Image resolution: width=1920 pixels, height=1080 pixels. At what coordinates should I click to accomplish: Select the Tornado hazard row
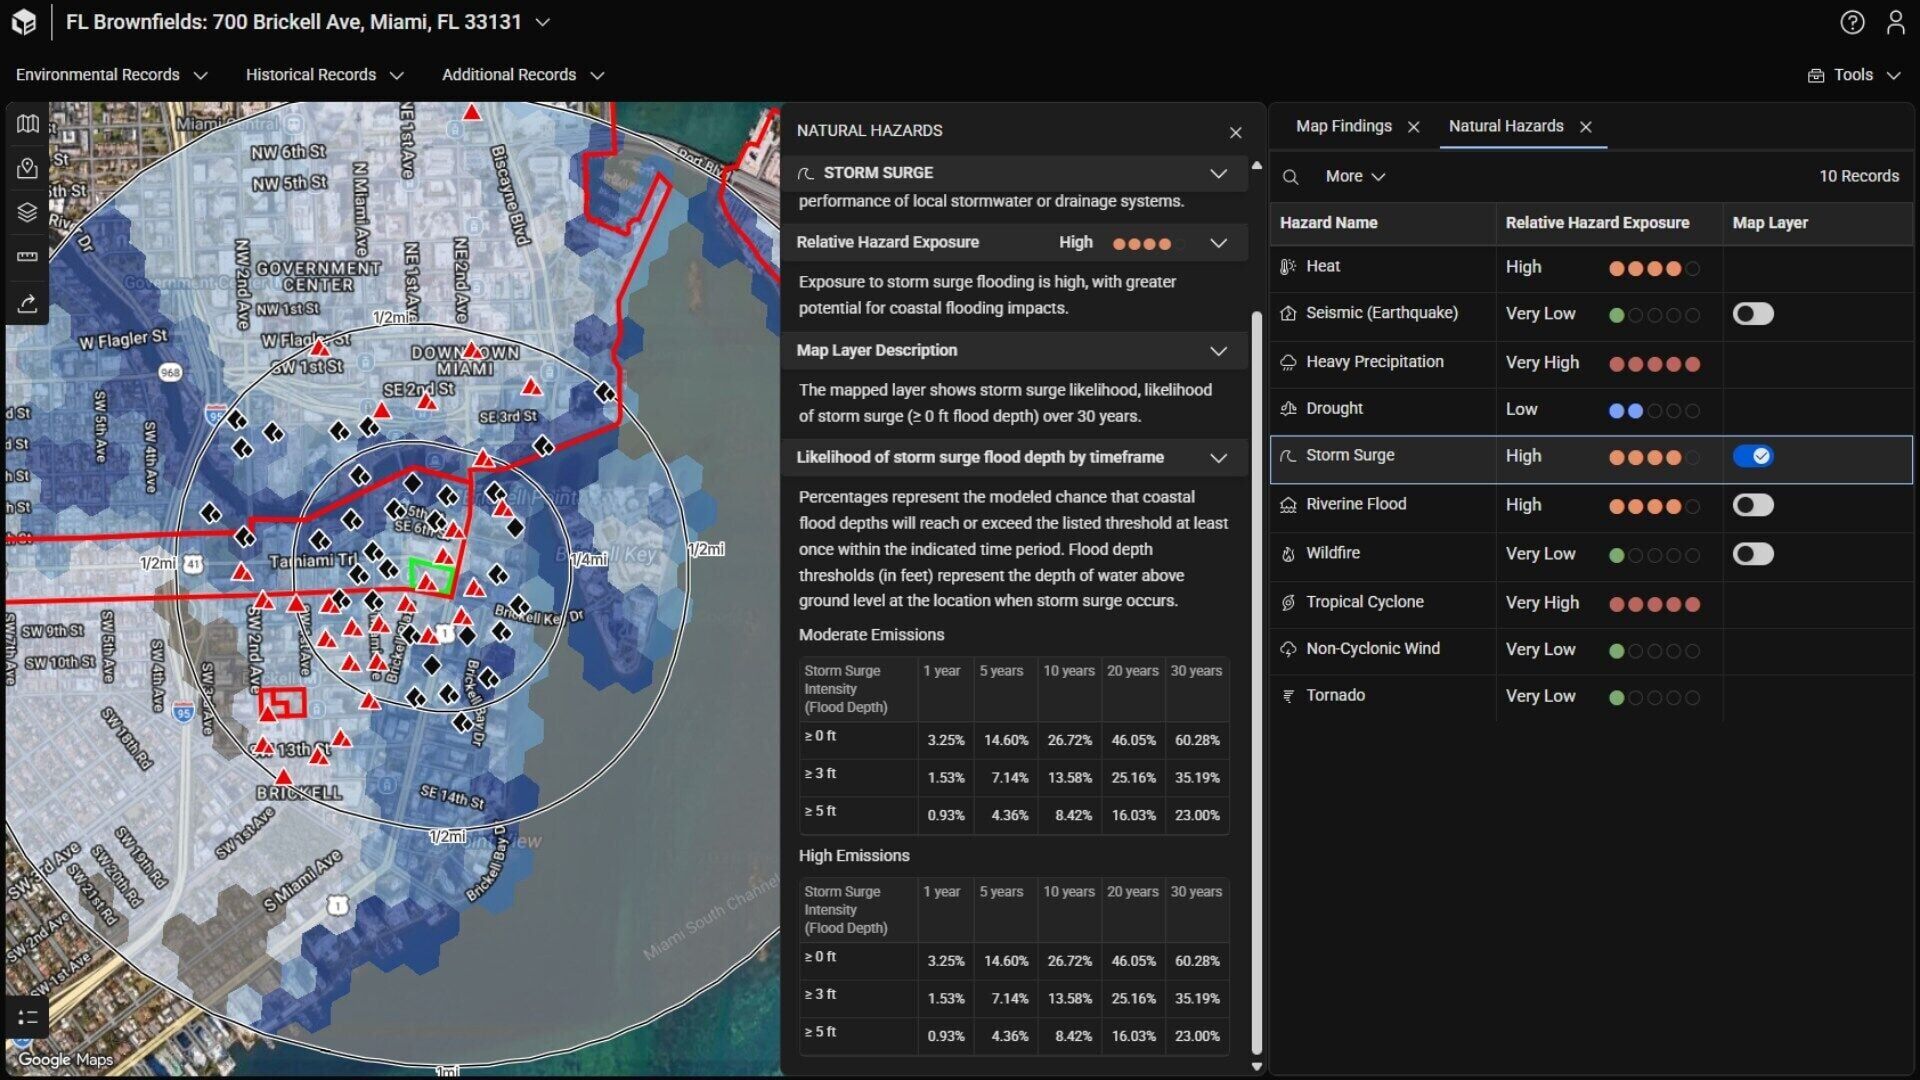tap(1591, 696)
